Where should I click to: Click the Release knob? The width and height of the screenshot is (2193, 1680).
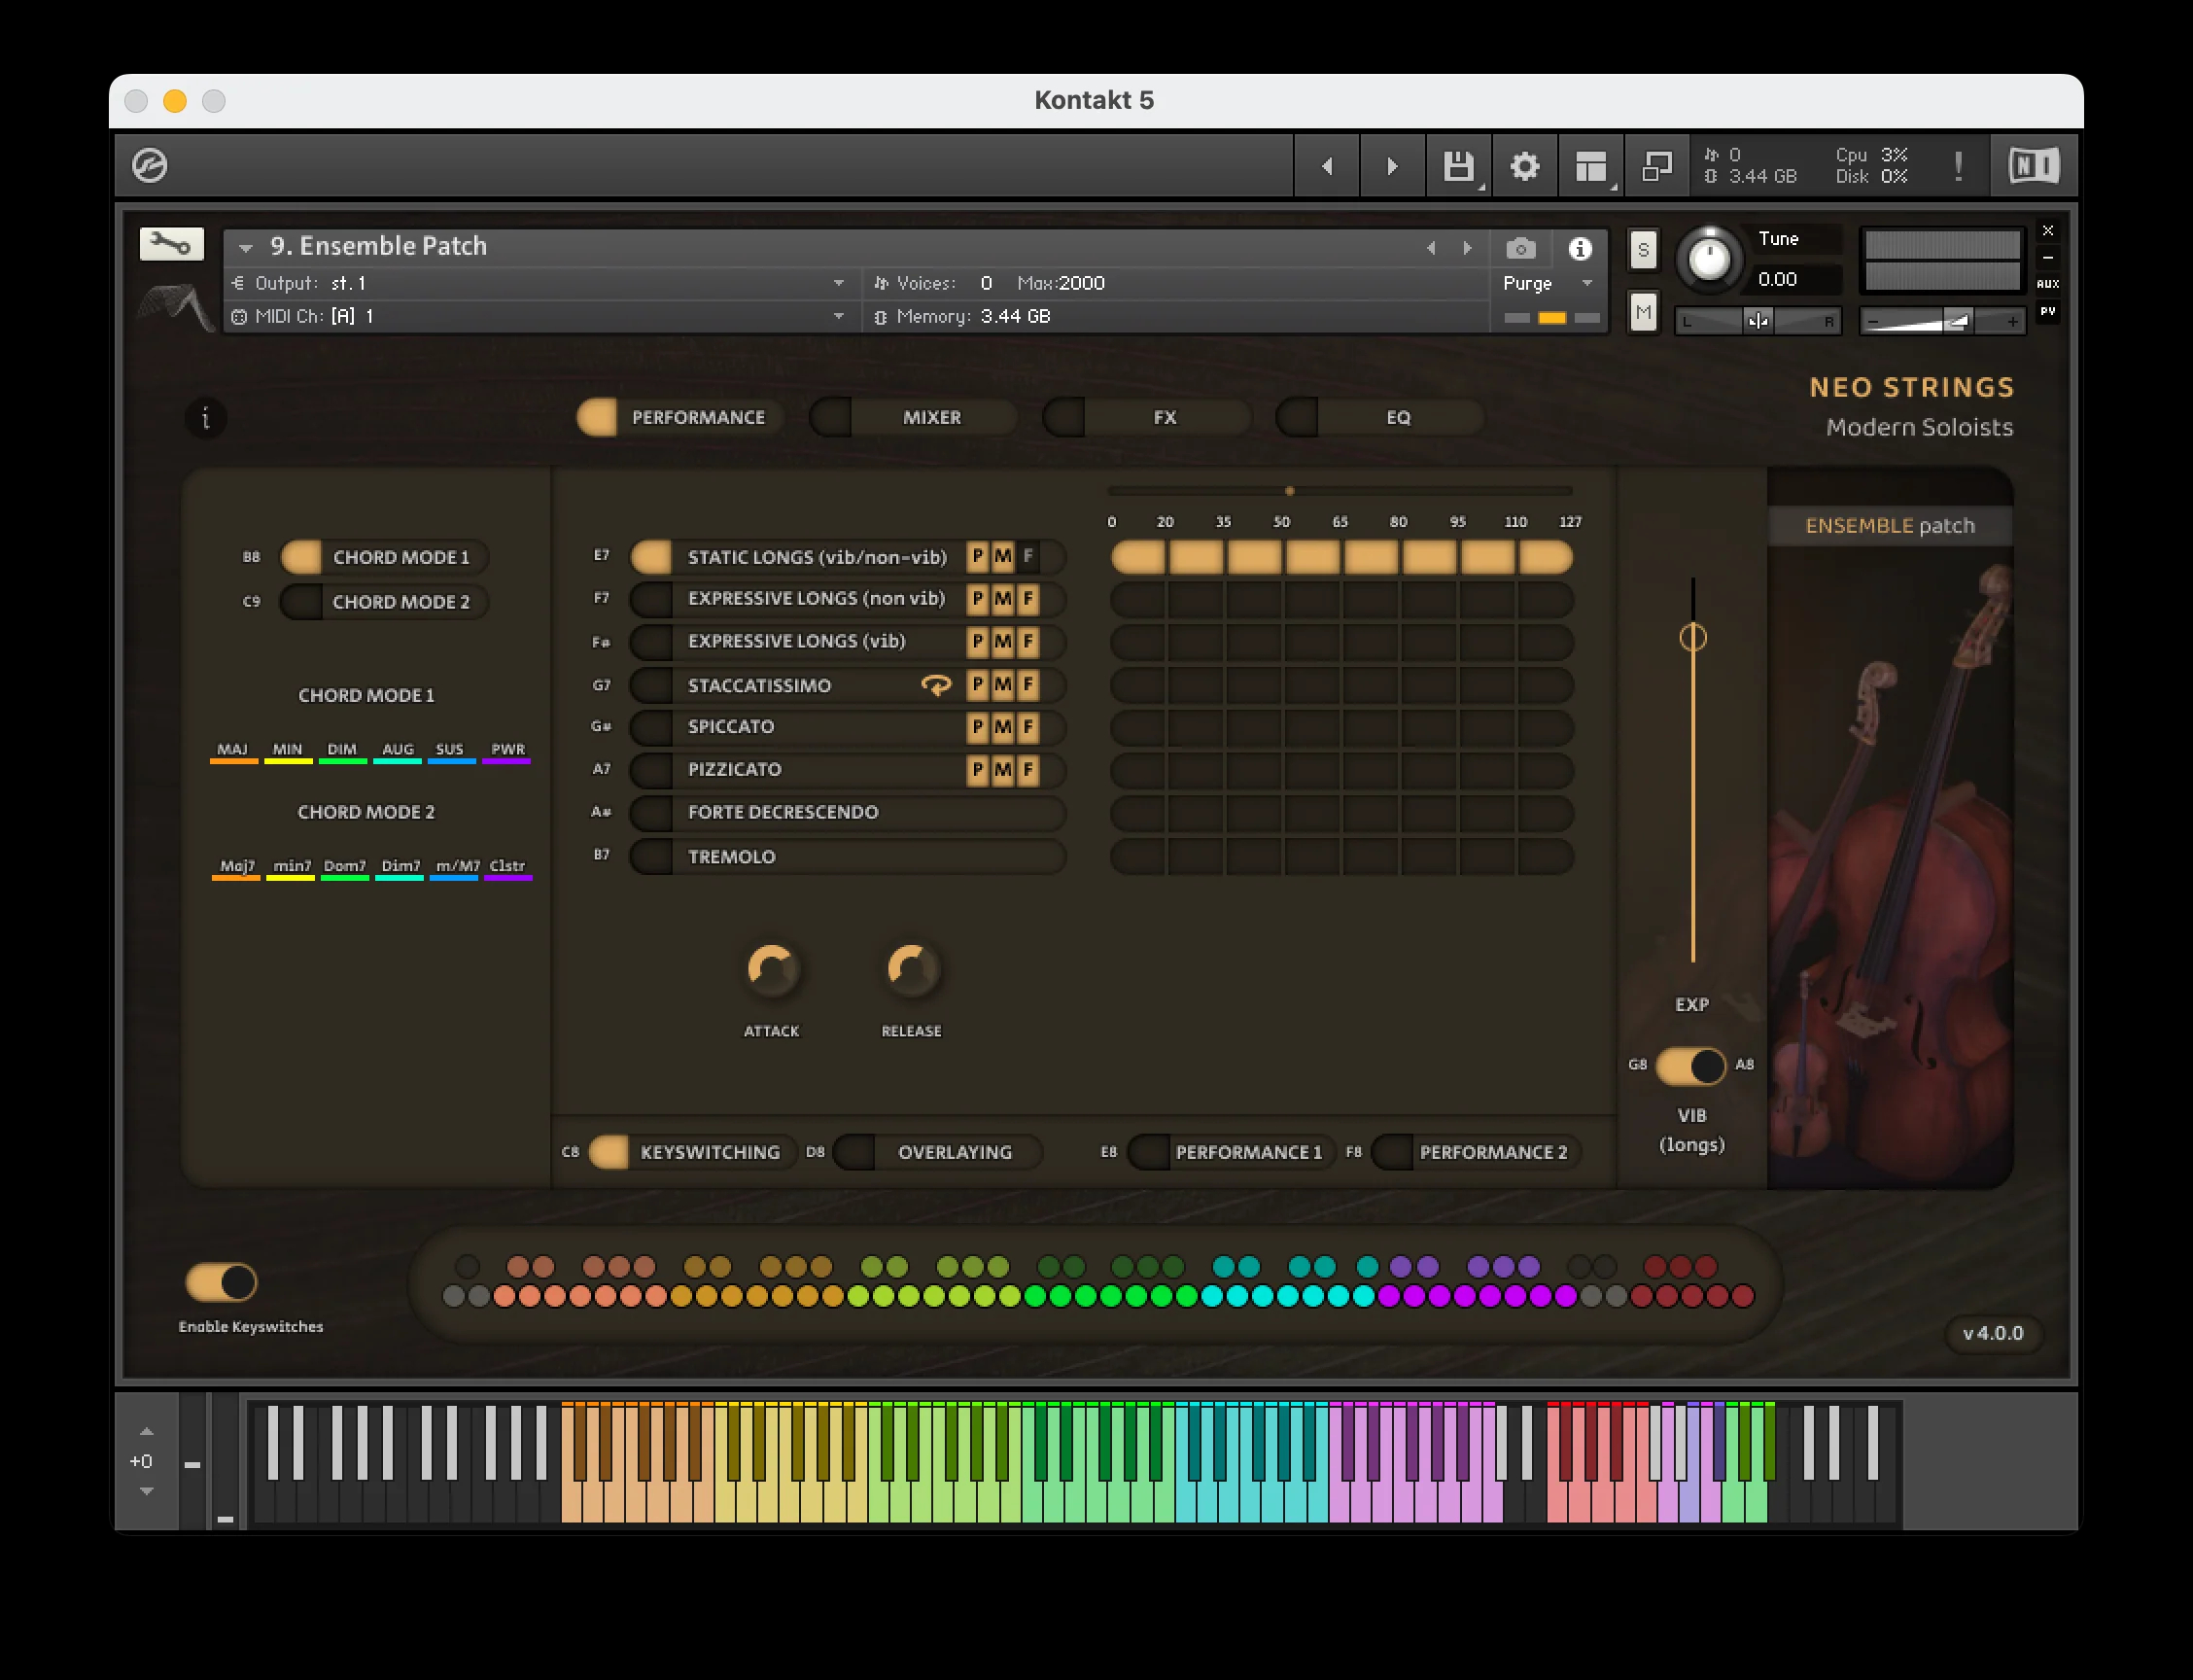tap(911, 970)
